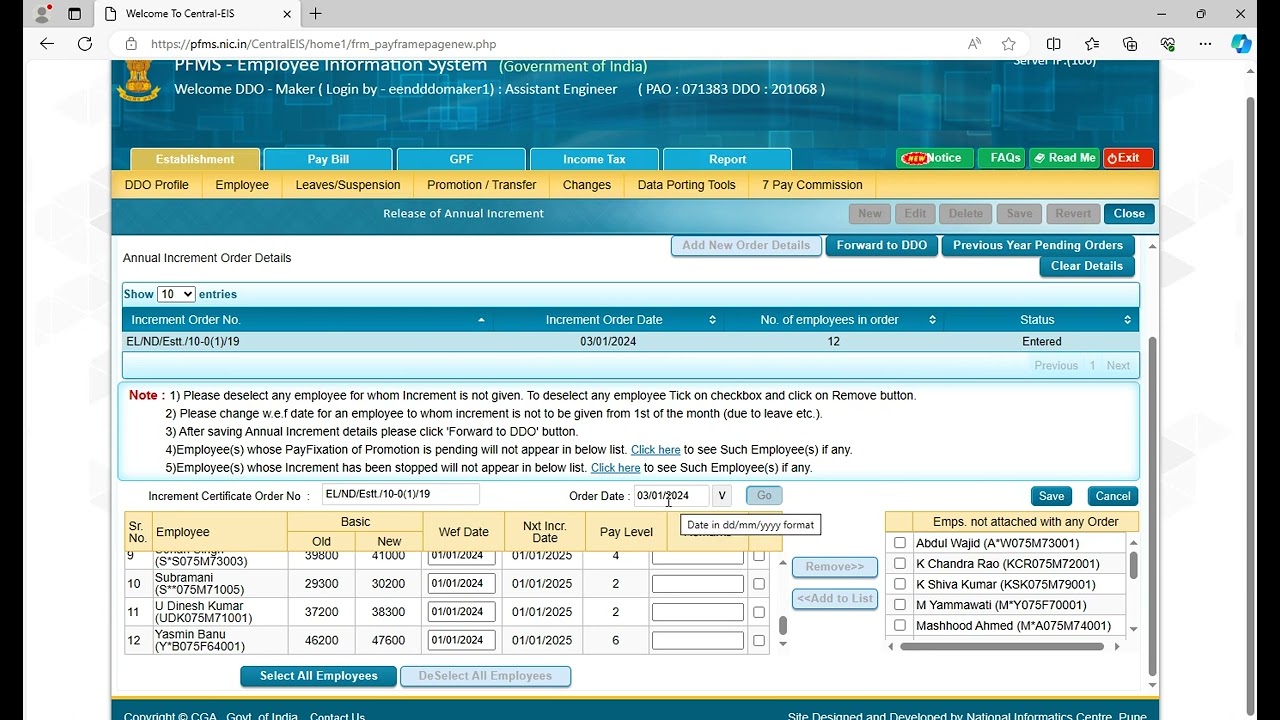Open browser Collections icon
Screen dimensions: 1280x720
coord(1130,44)
